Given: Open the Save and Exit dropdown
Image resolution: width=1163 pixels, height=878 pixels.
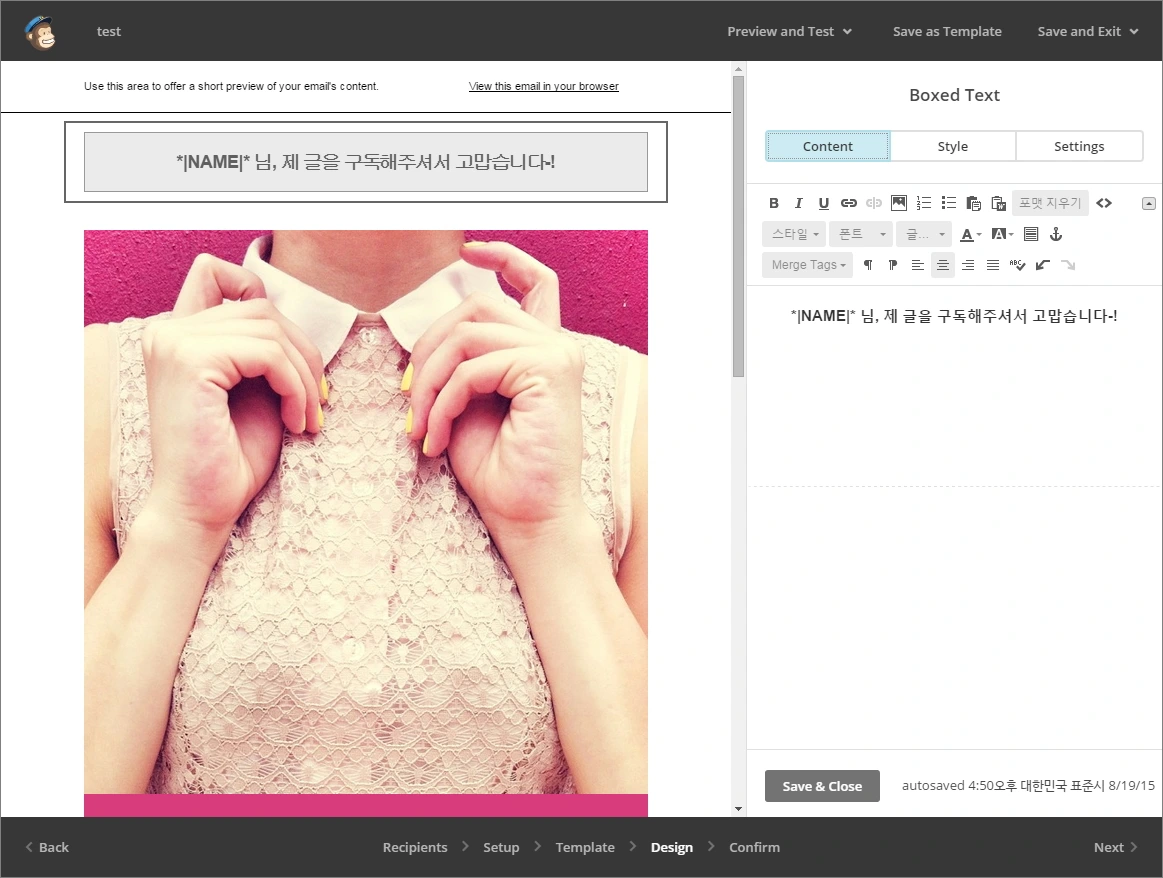Looking at the screenshot, I should click(1087, 31).
